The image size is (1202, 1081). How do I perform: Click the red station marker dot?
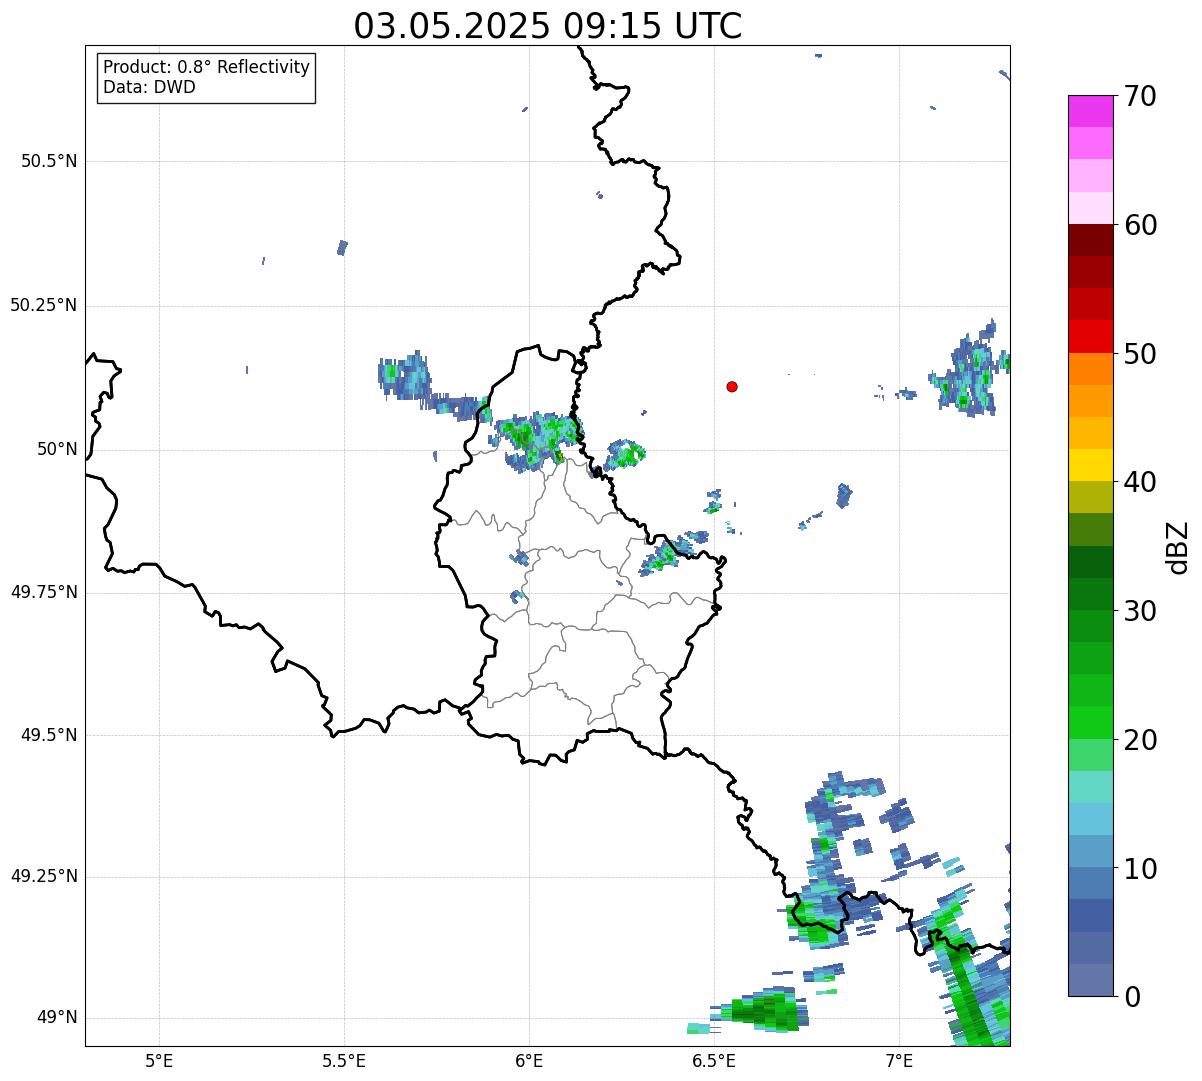[732, 386]
